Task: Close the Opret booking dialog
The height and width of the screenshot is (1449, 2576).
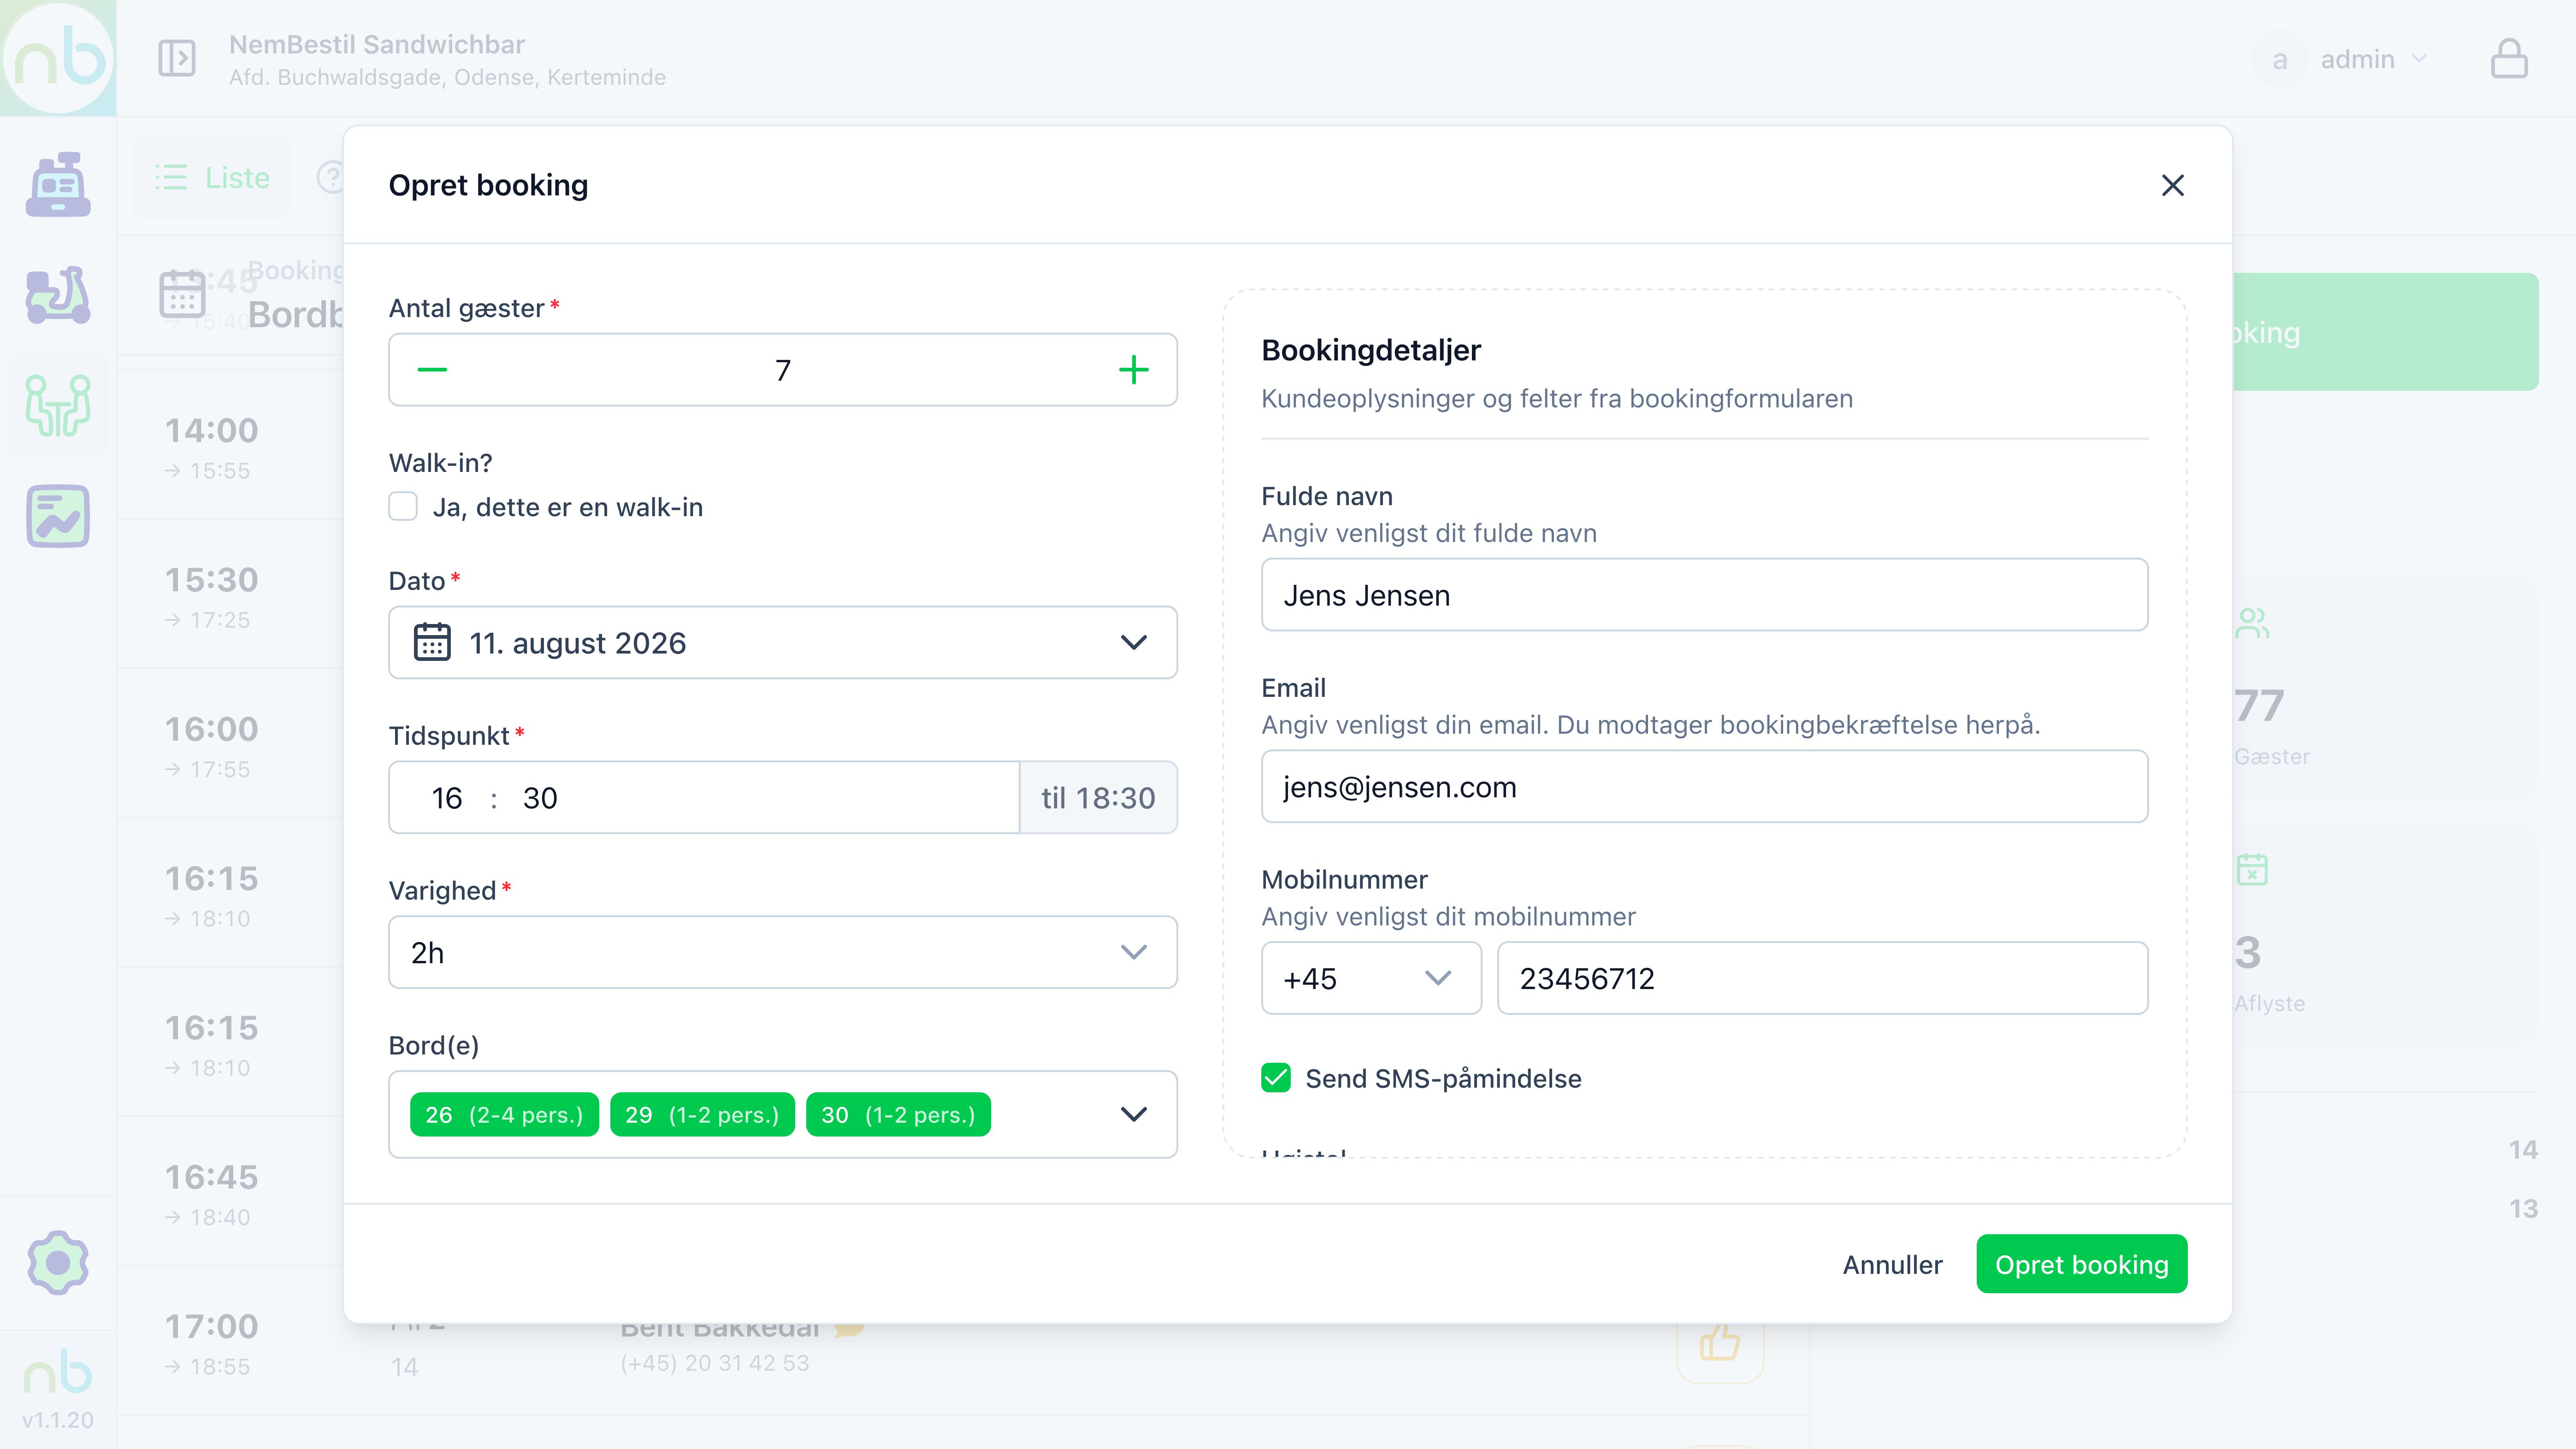Action: [2172, 185]
